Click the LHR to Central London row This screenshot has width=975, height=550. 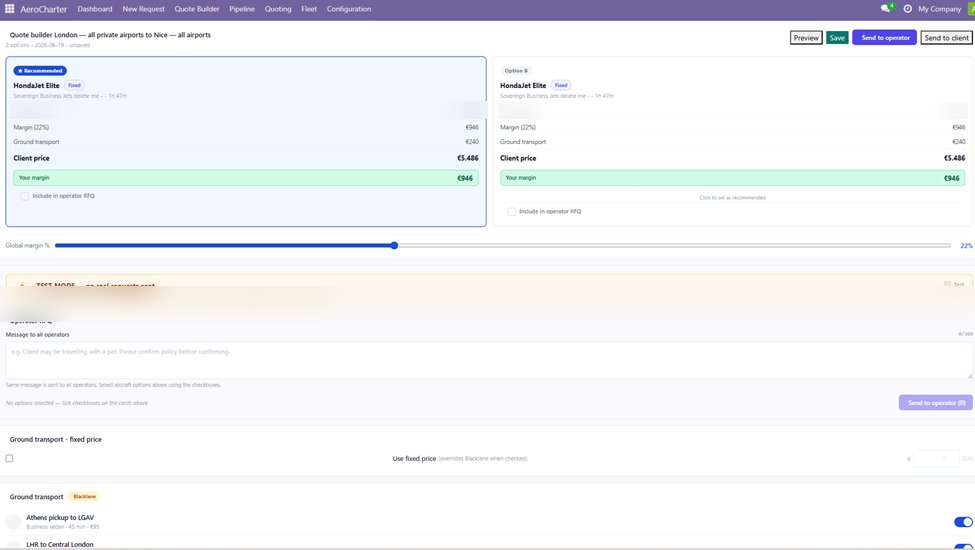(489, 544)
